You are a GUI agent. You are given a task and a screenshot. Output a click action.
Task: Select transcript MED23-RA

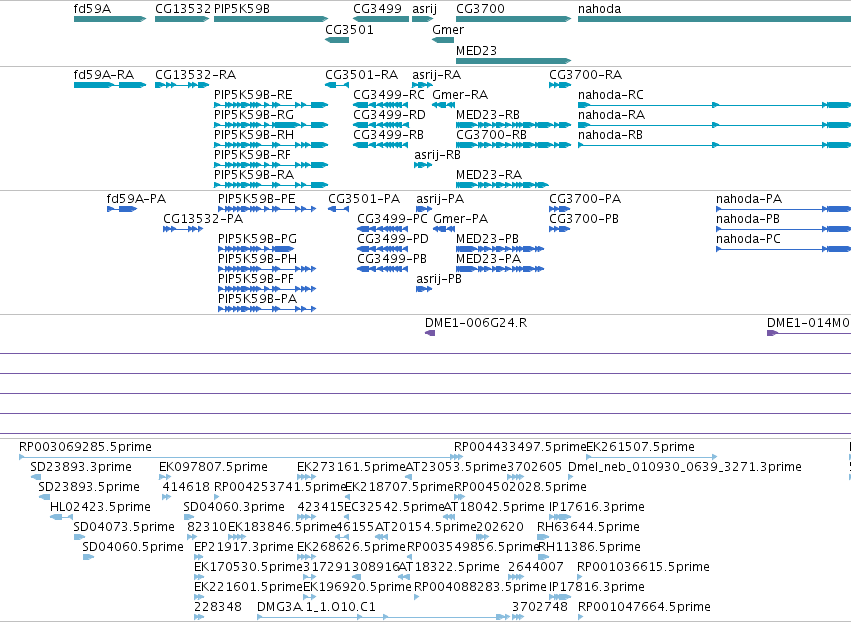pos(489,175)
